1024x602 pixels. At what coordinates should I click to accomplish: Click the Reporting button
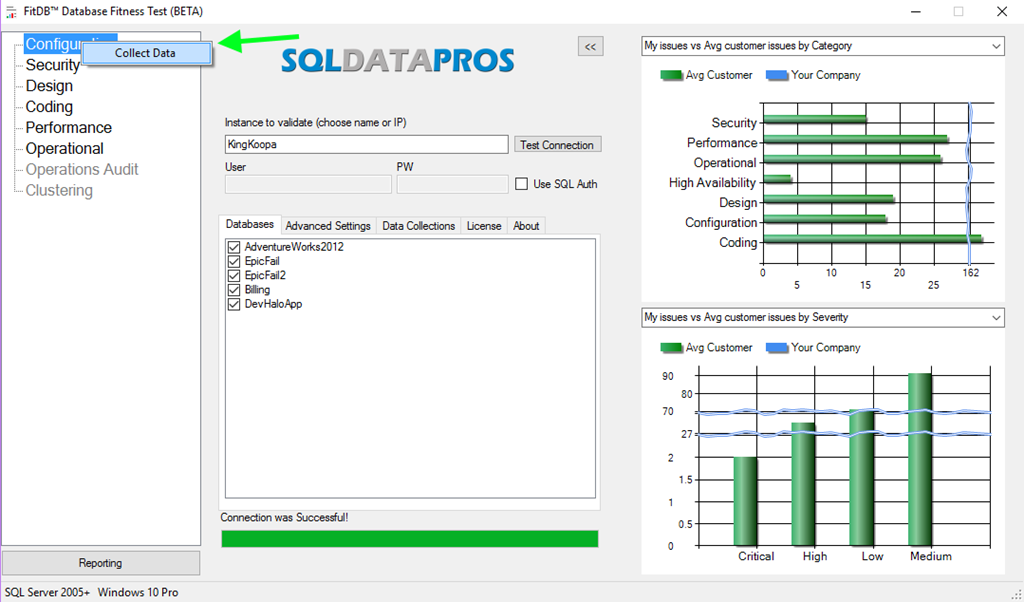pos(100,563)
